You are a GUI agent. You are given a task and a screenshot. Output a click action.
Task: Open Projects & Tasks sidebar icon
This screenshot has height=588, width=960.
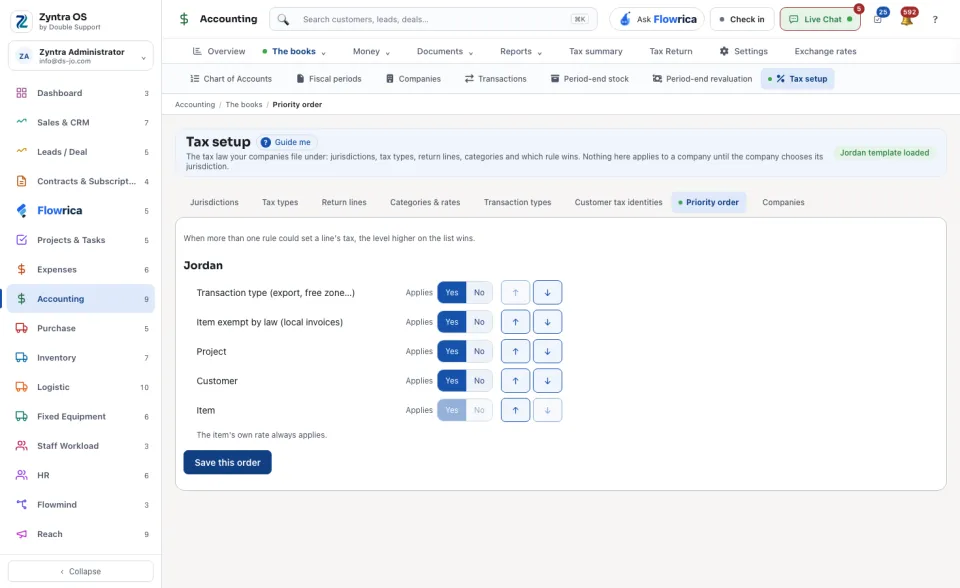(x=21, y=240)
